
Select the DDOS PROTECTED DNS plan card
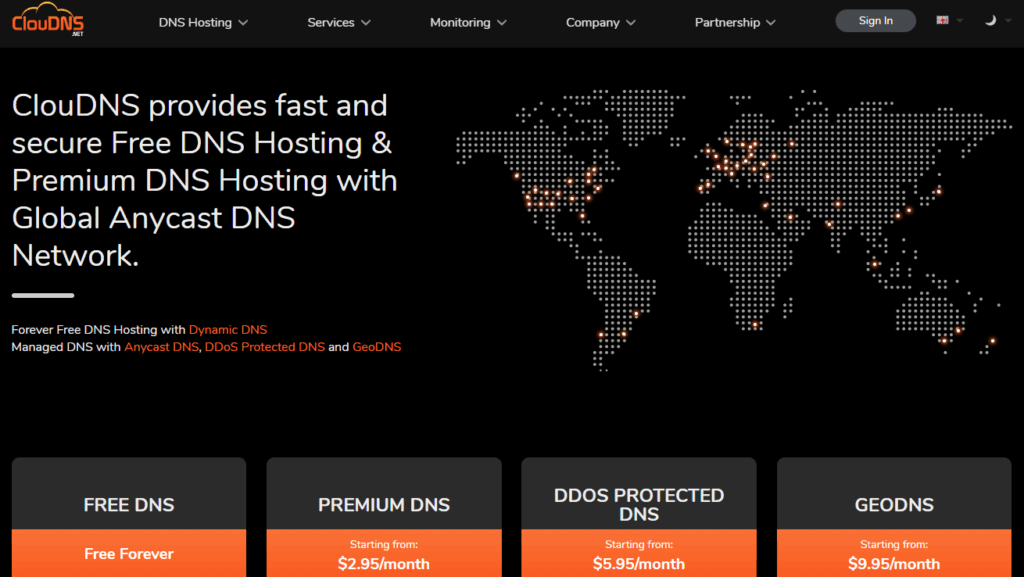(x=639, y=517)
